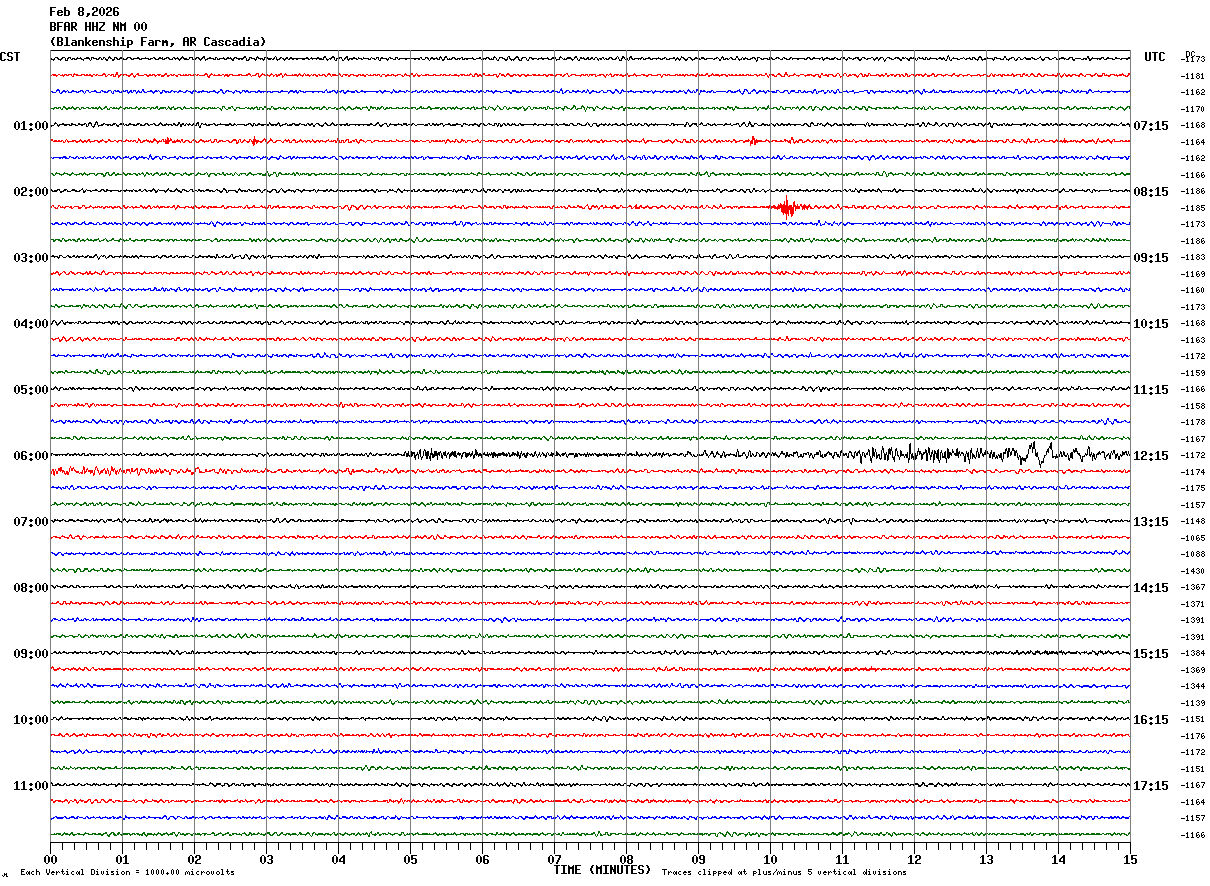Click the DC offset value "-1367"
The height and width of the screenshot is (886, 1210).
(1193, 587)
